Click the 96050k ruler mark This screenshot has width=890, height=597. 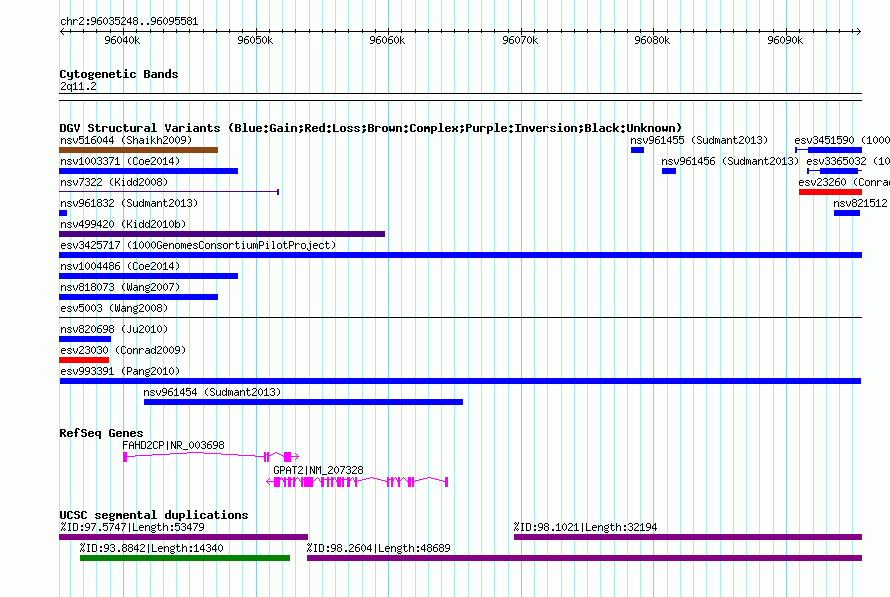point(255,40)
